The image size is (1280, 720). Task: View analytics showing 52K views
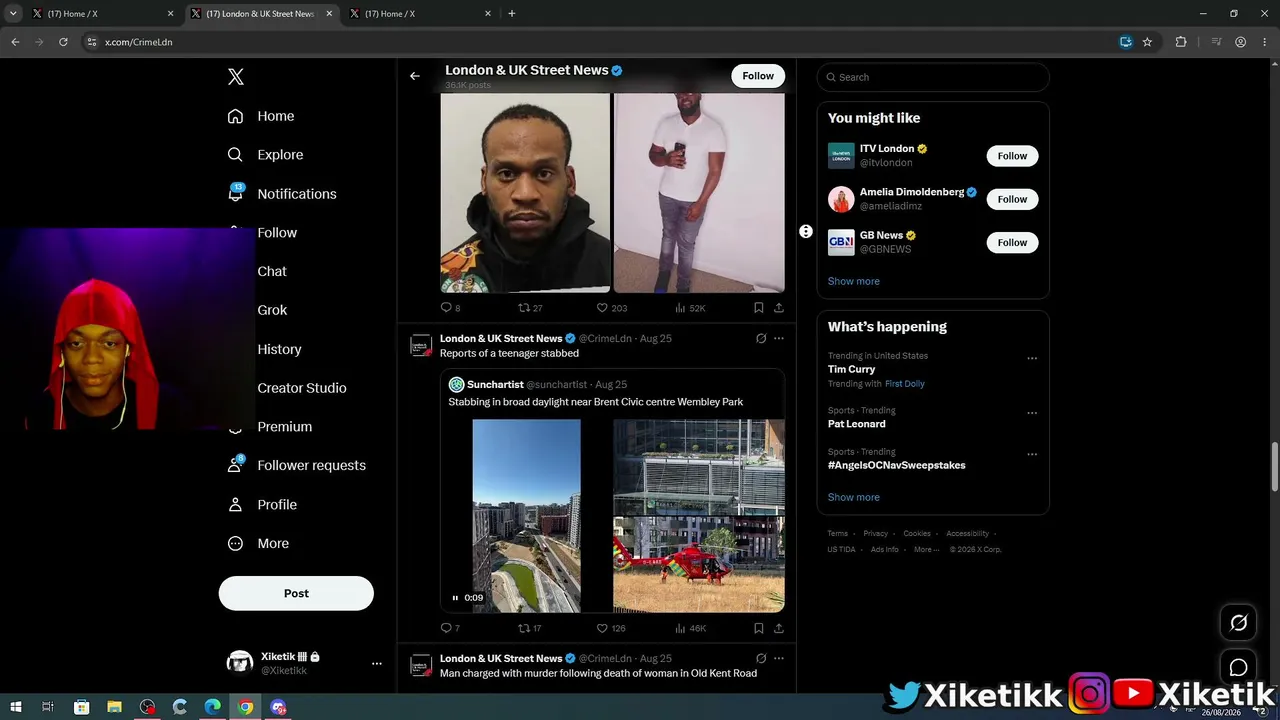click(x=680, y=308)
